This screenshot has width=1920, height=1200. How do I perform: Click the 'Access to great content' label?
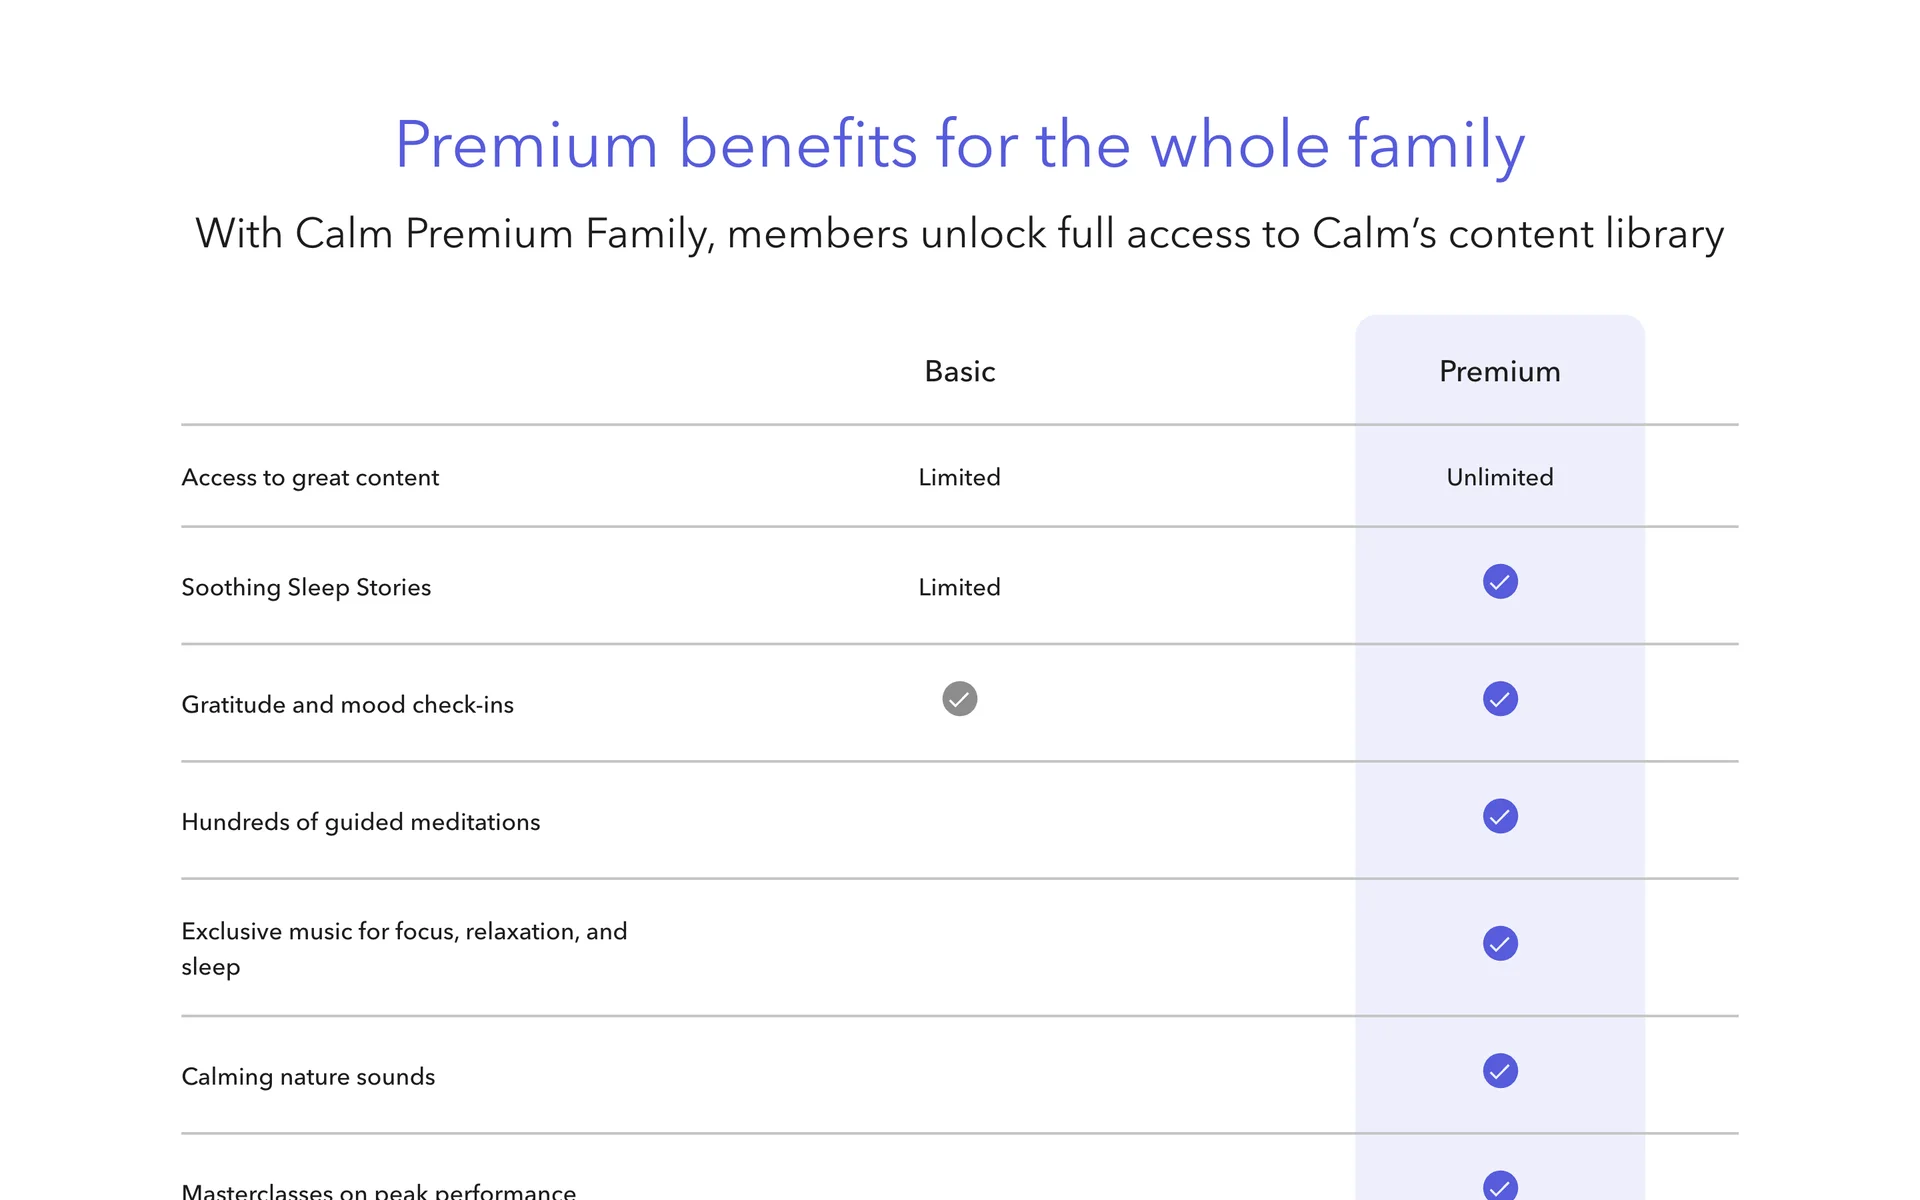click(x=310, y=478)
